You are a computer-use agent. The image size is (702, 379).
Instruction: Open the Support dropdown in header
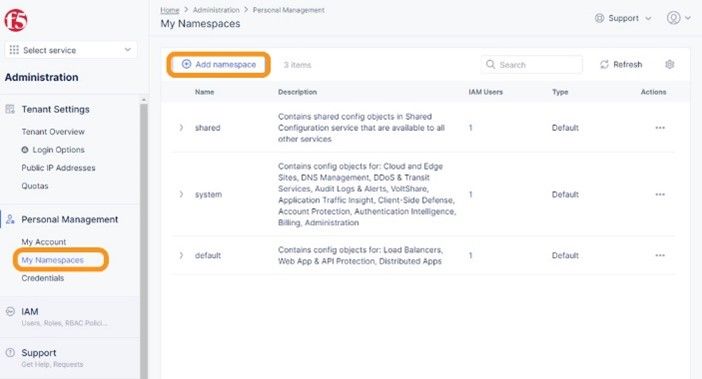point(623,18)
